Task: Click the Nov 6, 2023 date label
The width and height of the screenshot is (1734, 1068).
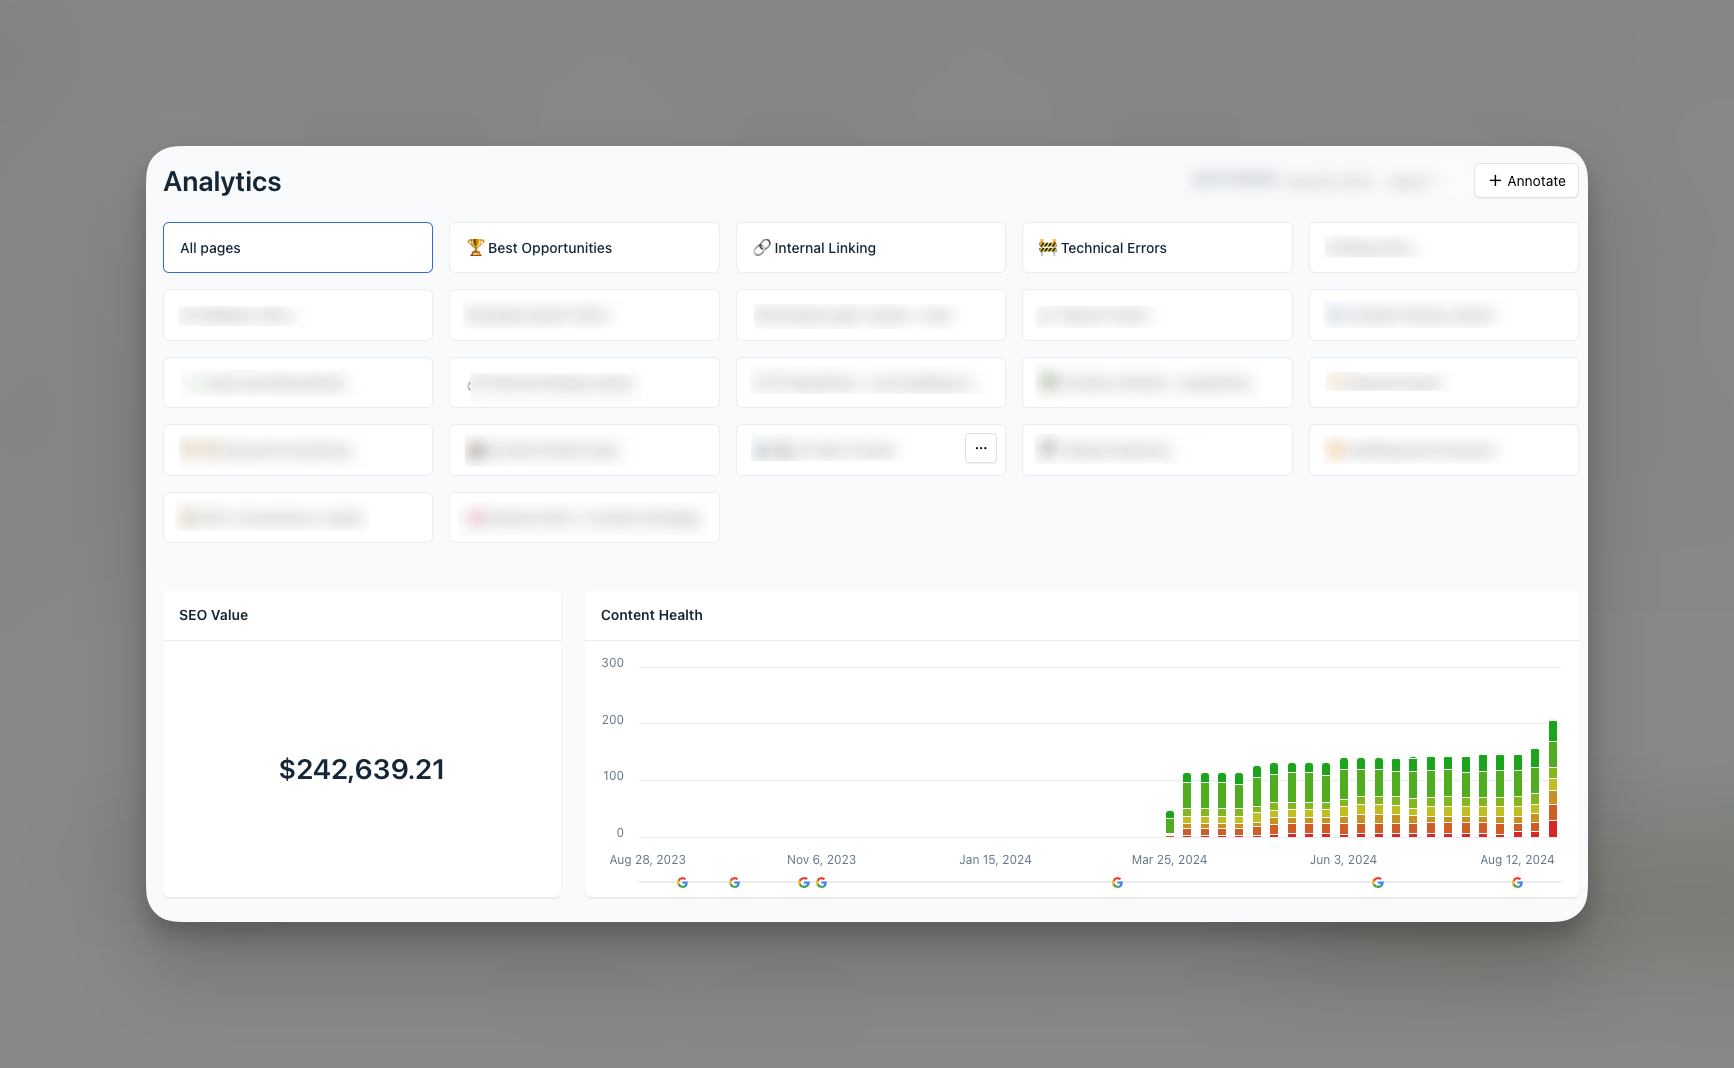Action: point(822,860)
